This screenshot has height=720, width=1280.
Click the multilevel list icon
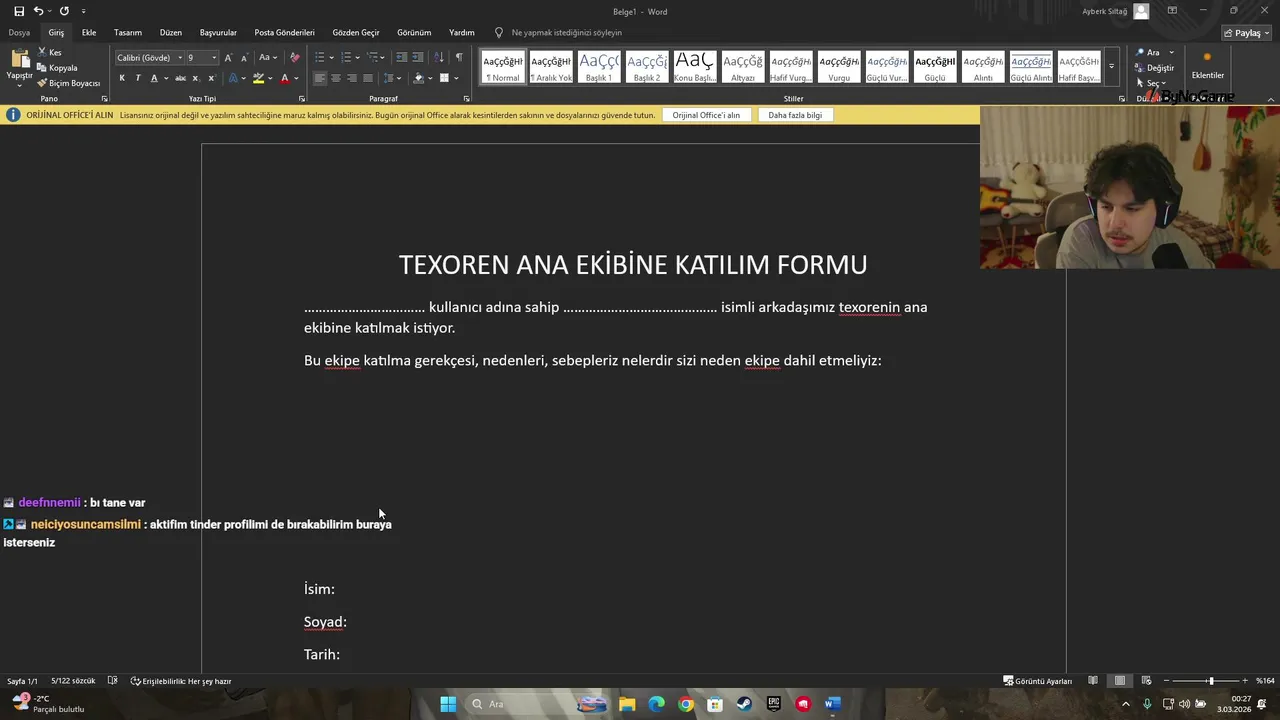372,58
